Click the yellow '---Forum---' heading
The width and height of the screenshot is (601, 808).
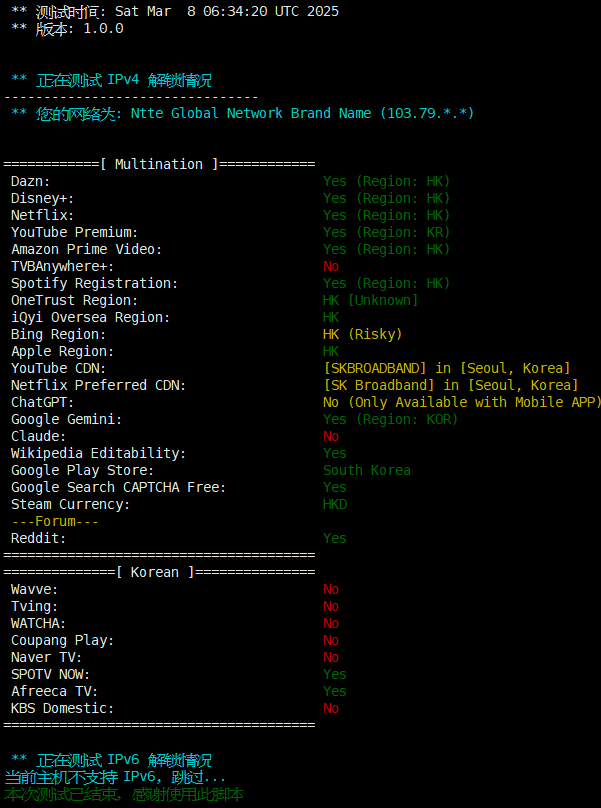55,521
